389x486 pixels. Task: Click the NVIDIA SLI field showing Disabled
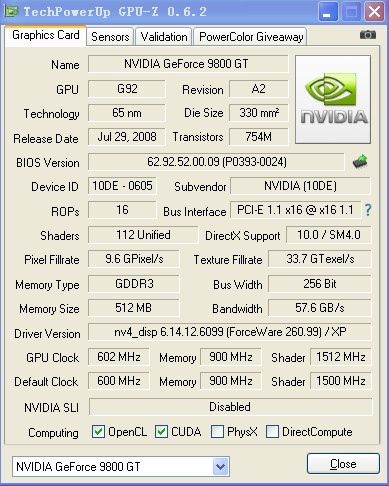click(230, 407)
